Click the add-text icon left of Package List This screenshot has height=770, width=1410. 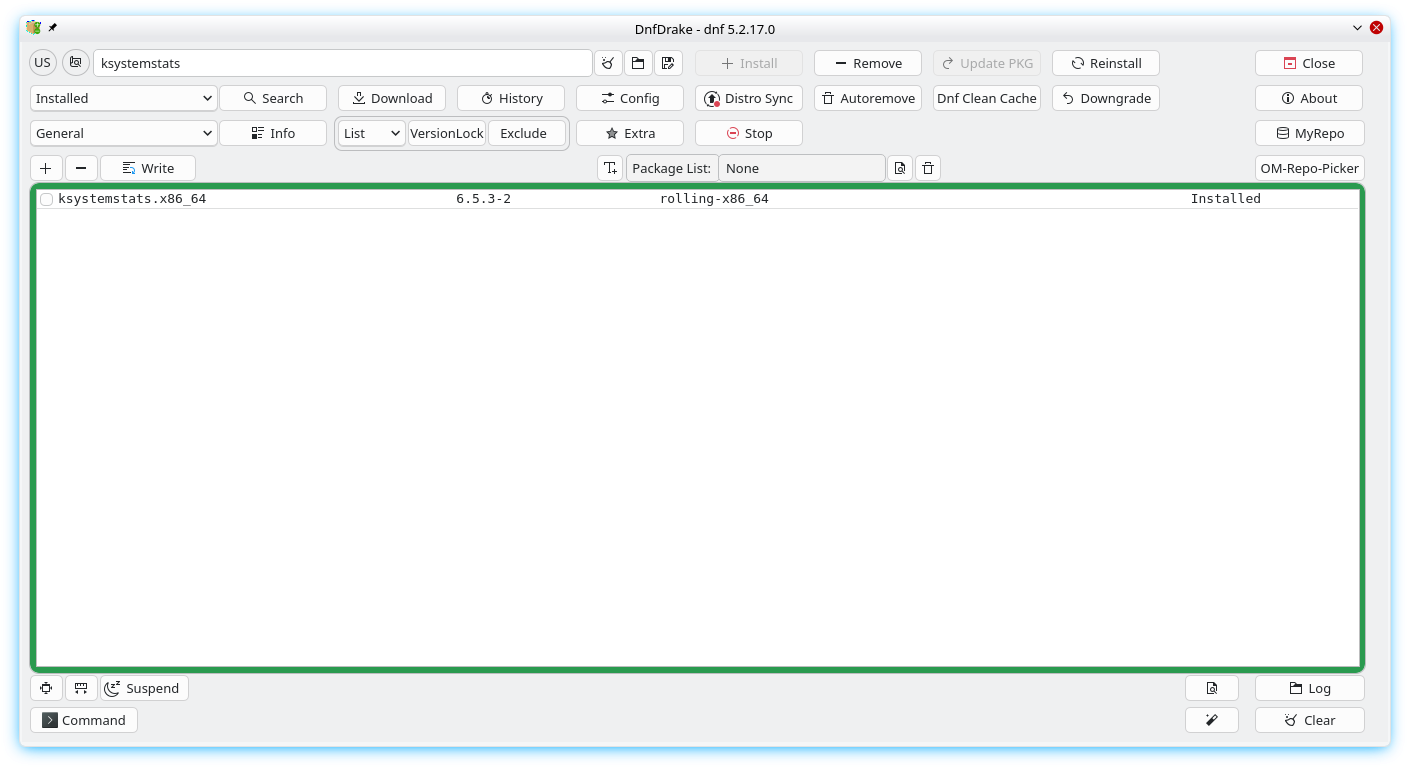click(x=610, y=168)
